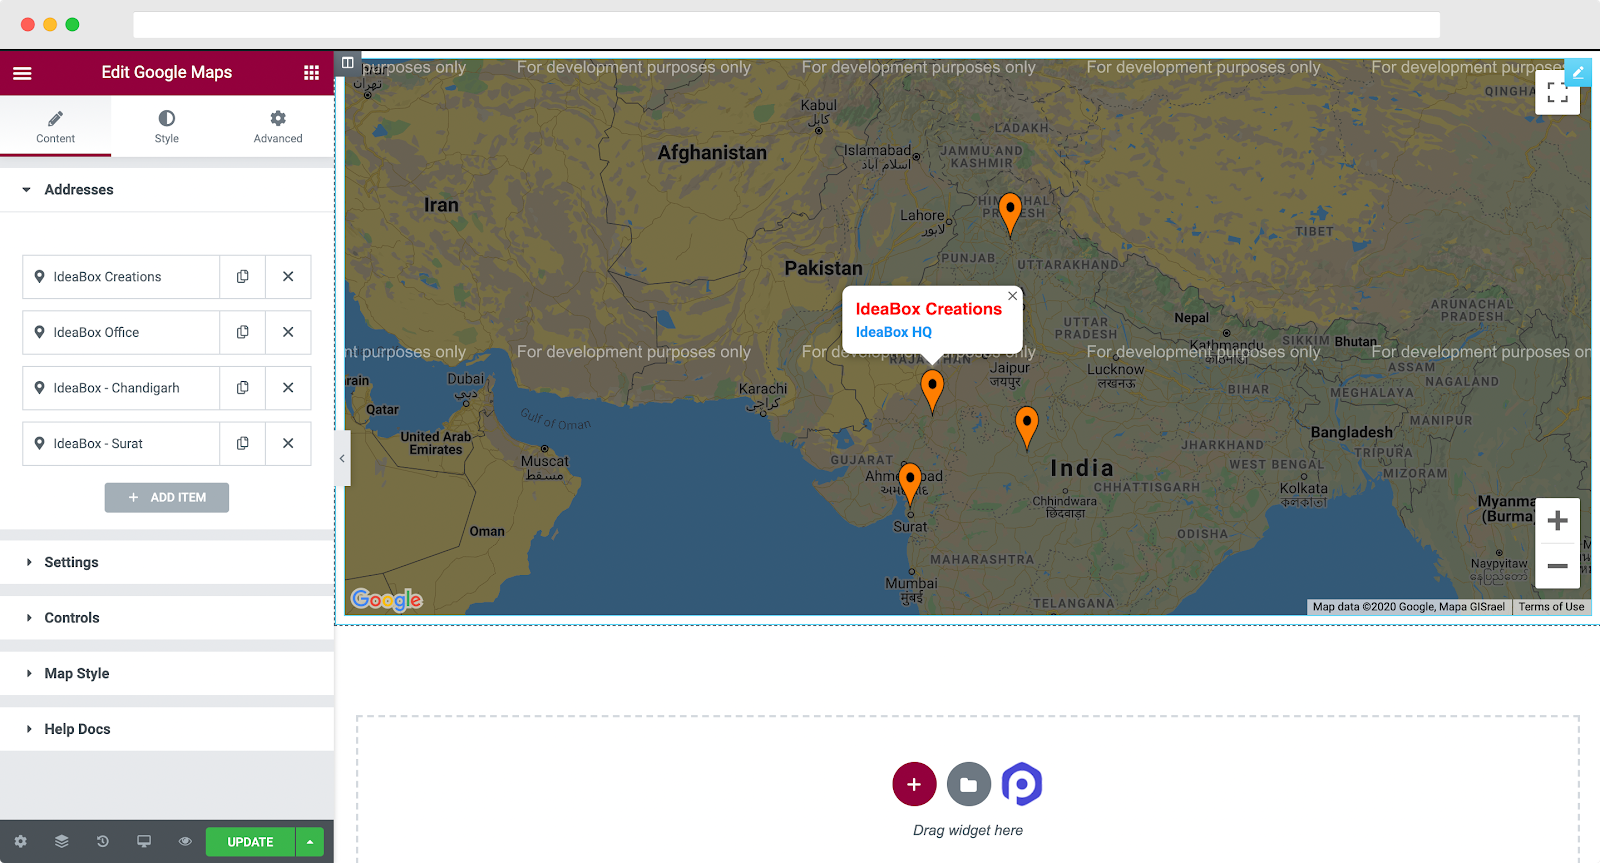Click the Add Item button
This screenshot has height=863, width=1600.
(167, 498)
